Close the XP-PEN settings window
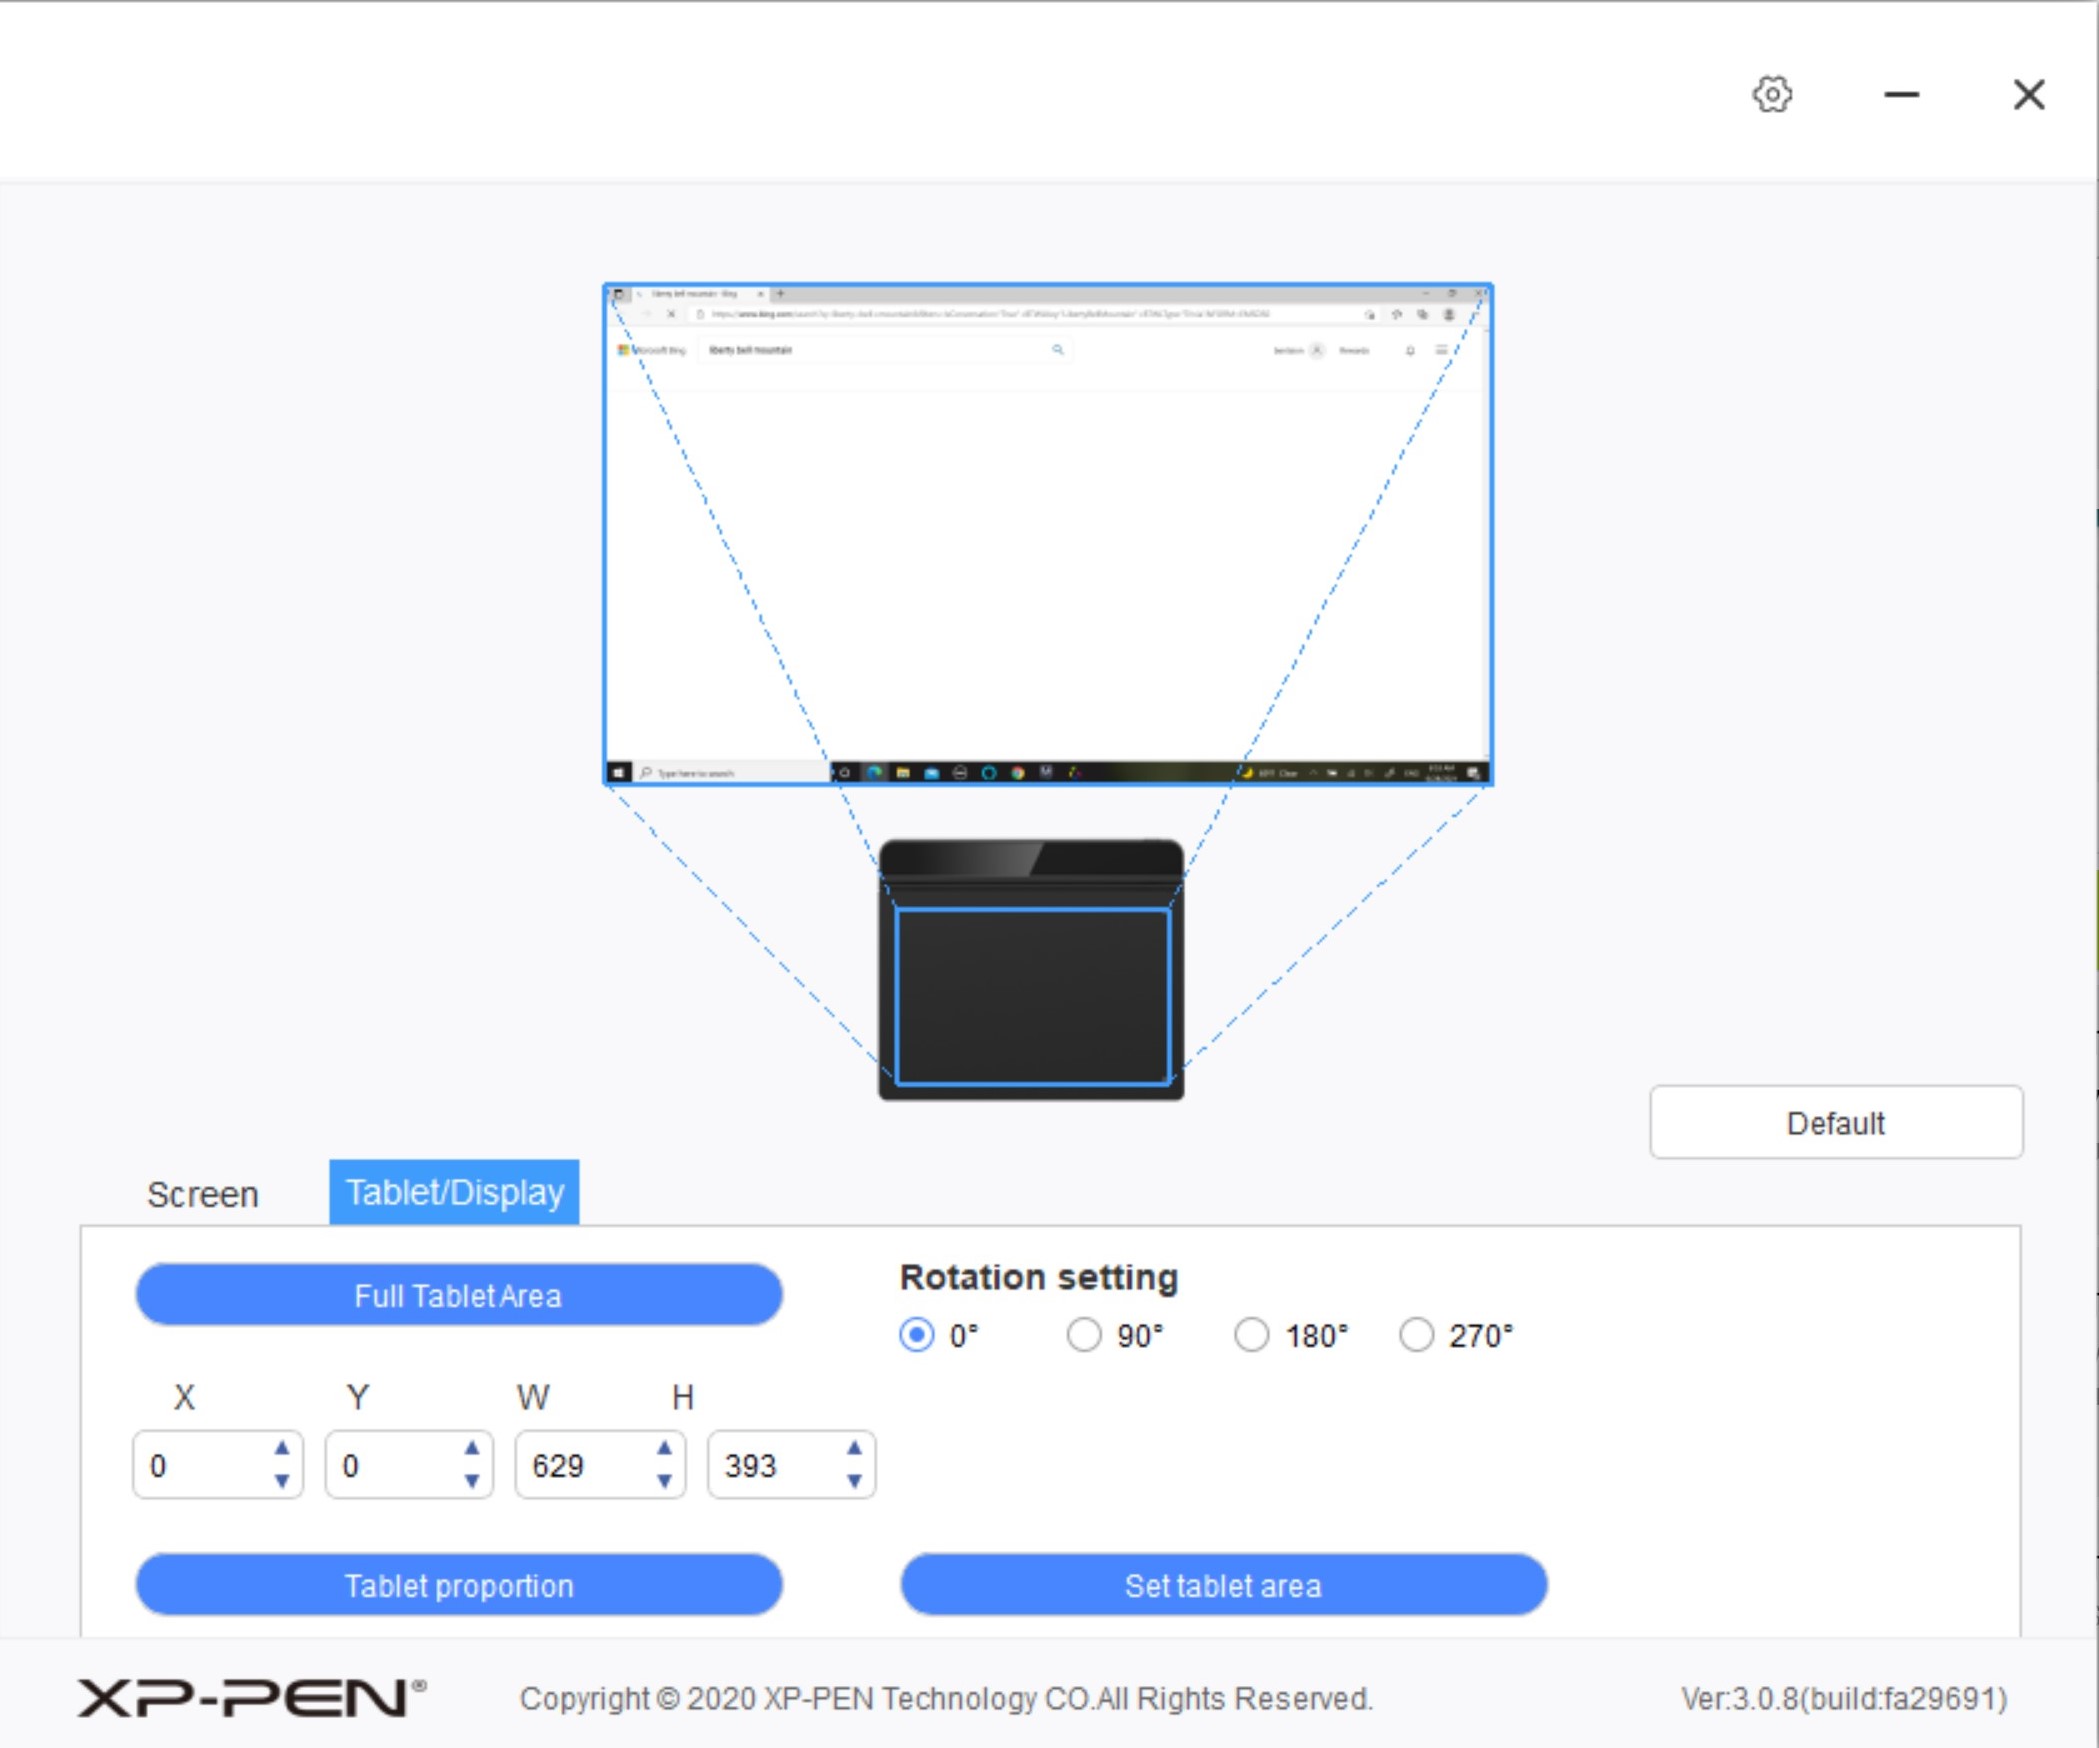The image size is (2099, 1748). coord(2028,95)
